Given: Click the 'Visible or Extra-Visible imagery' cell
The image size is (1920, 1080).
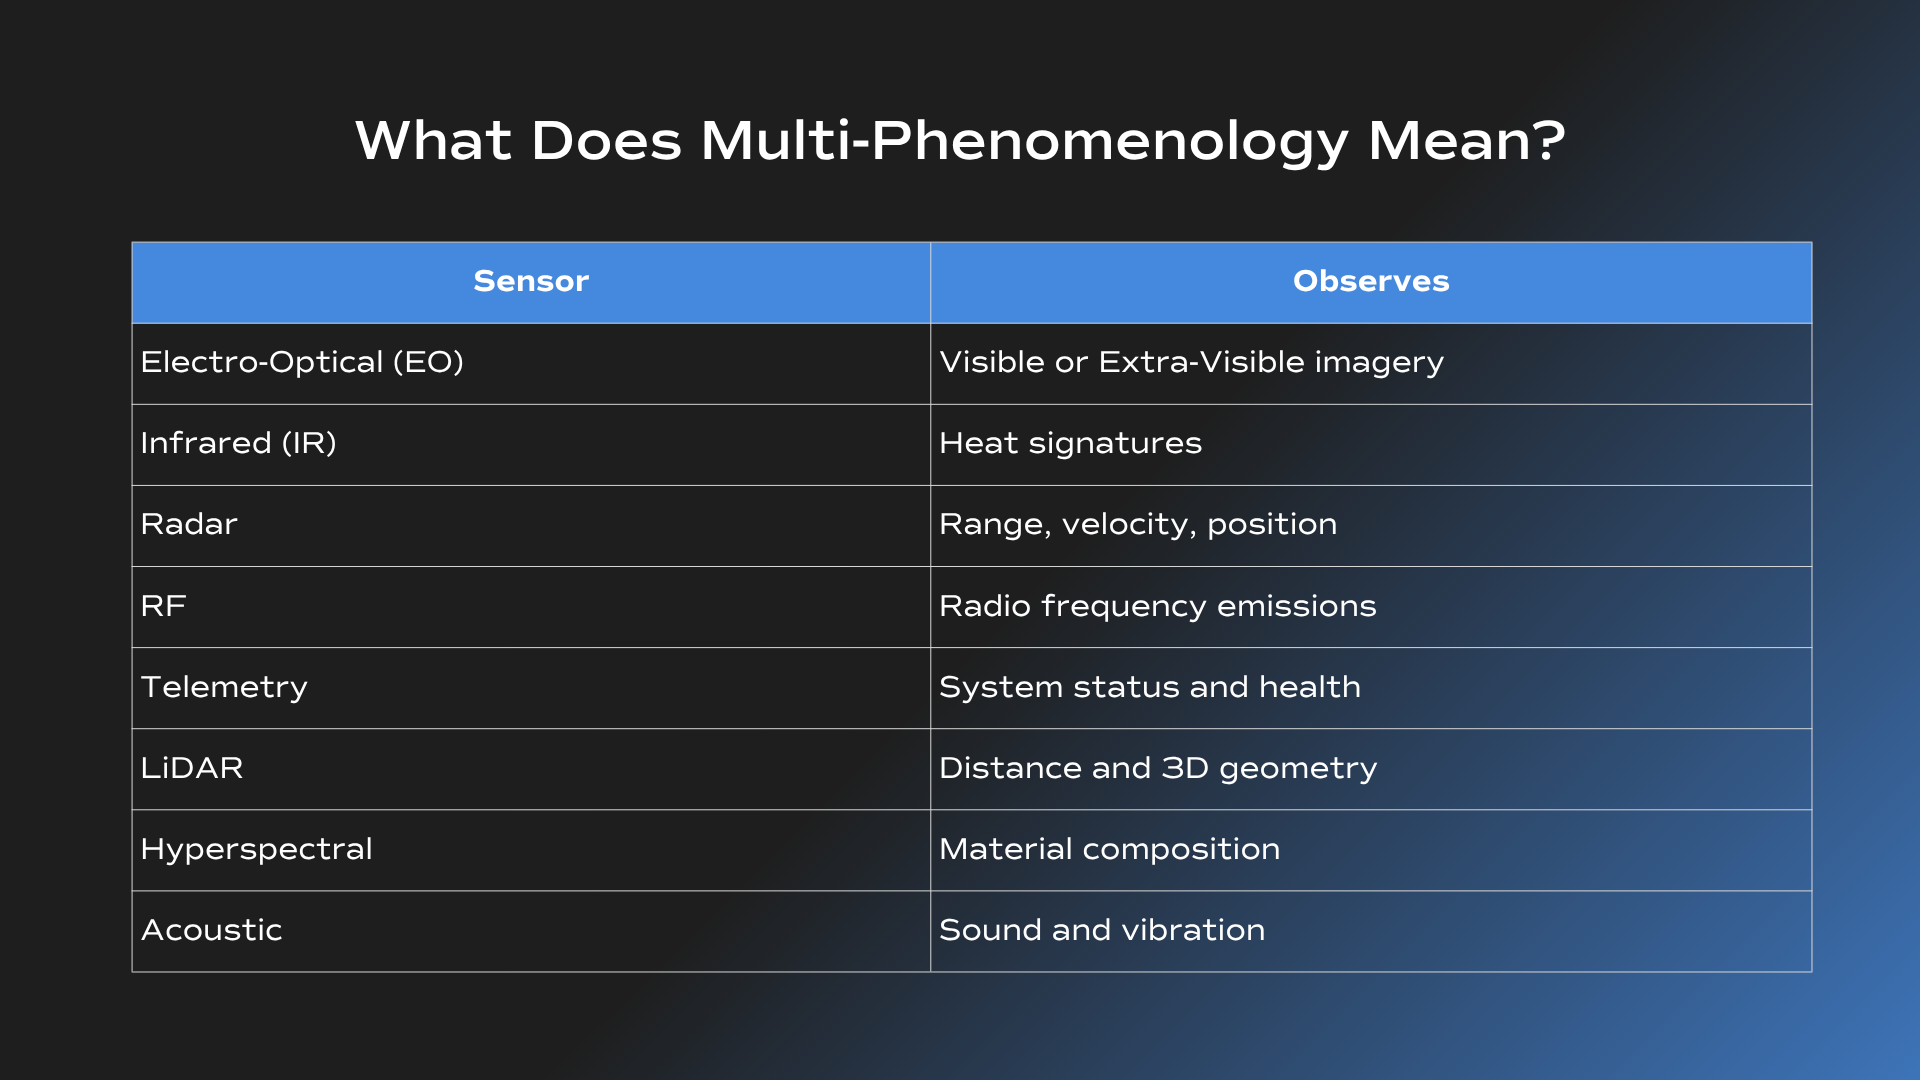Looking at the screenshot, I should tap(1371, 364).
